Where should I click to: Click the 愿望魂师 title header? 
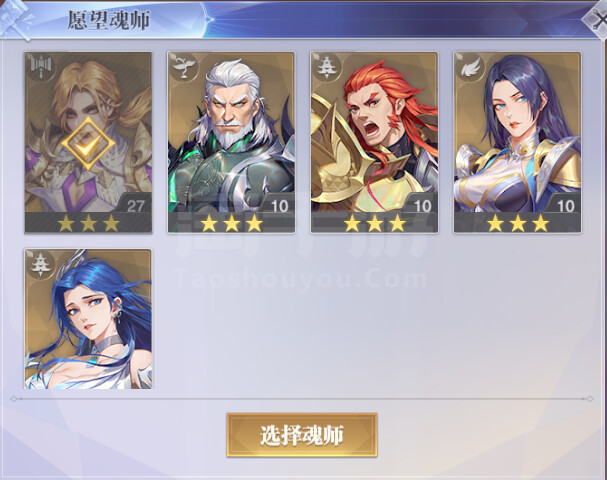point(109,20)
